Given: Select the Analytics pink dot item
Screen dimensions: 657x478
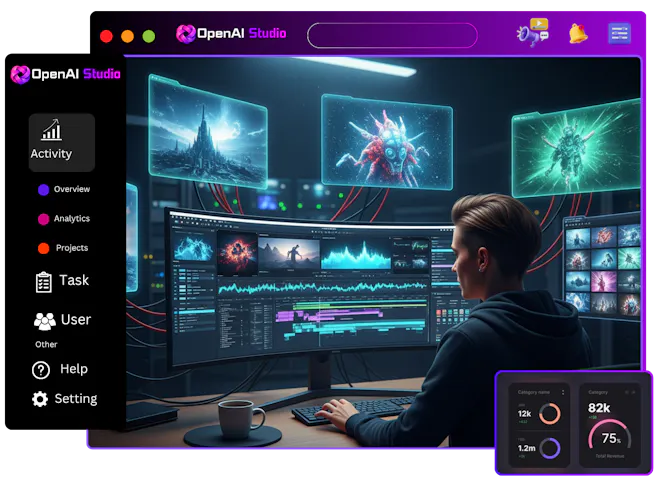Looking at the screenshot, I should (64, 219).
